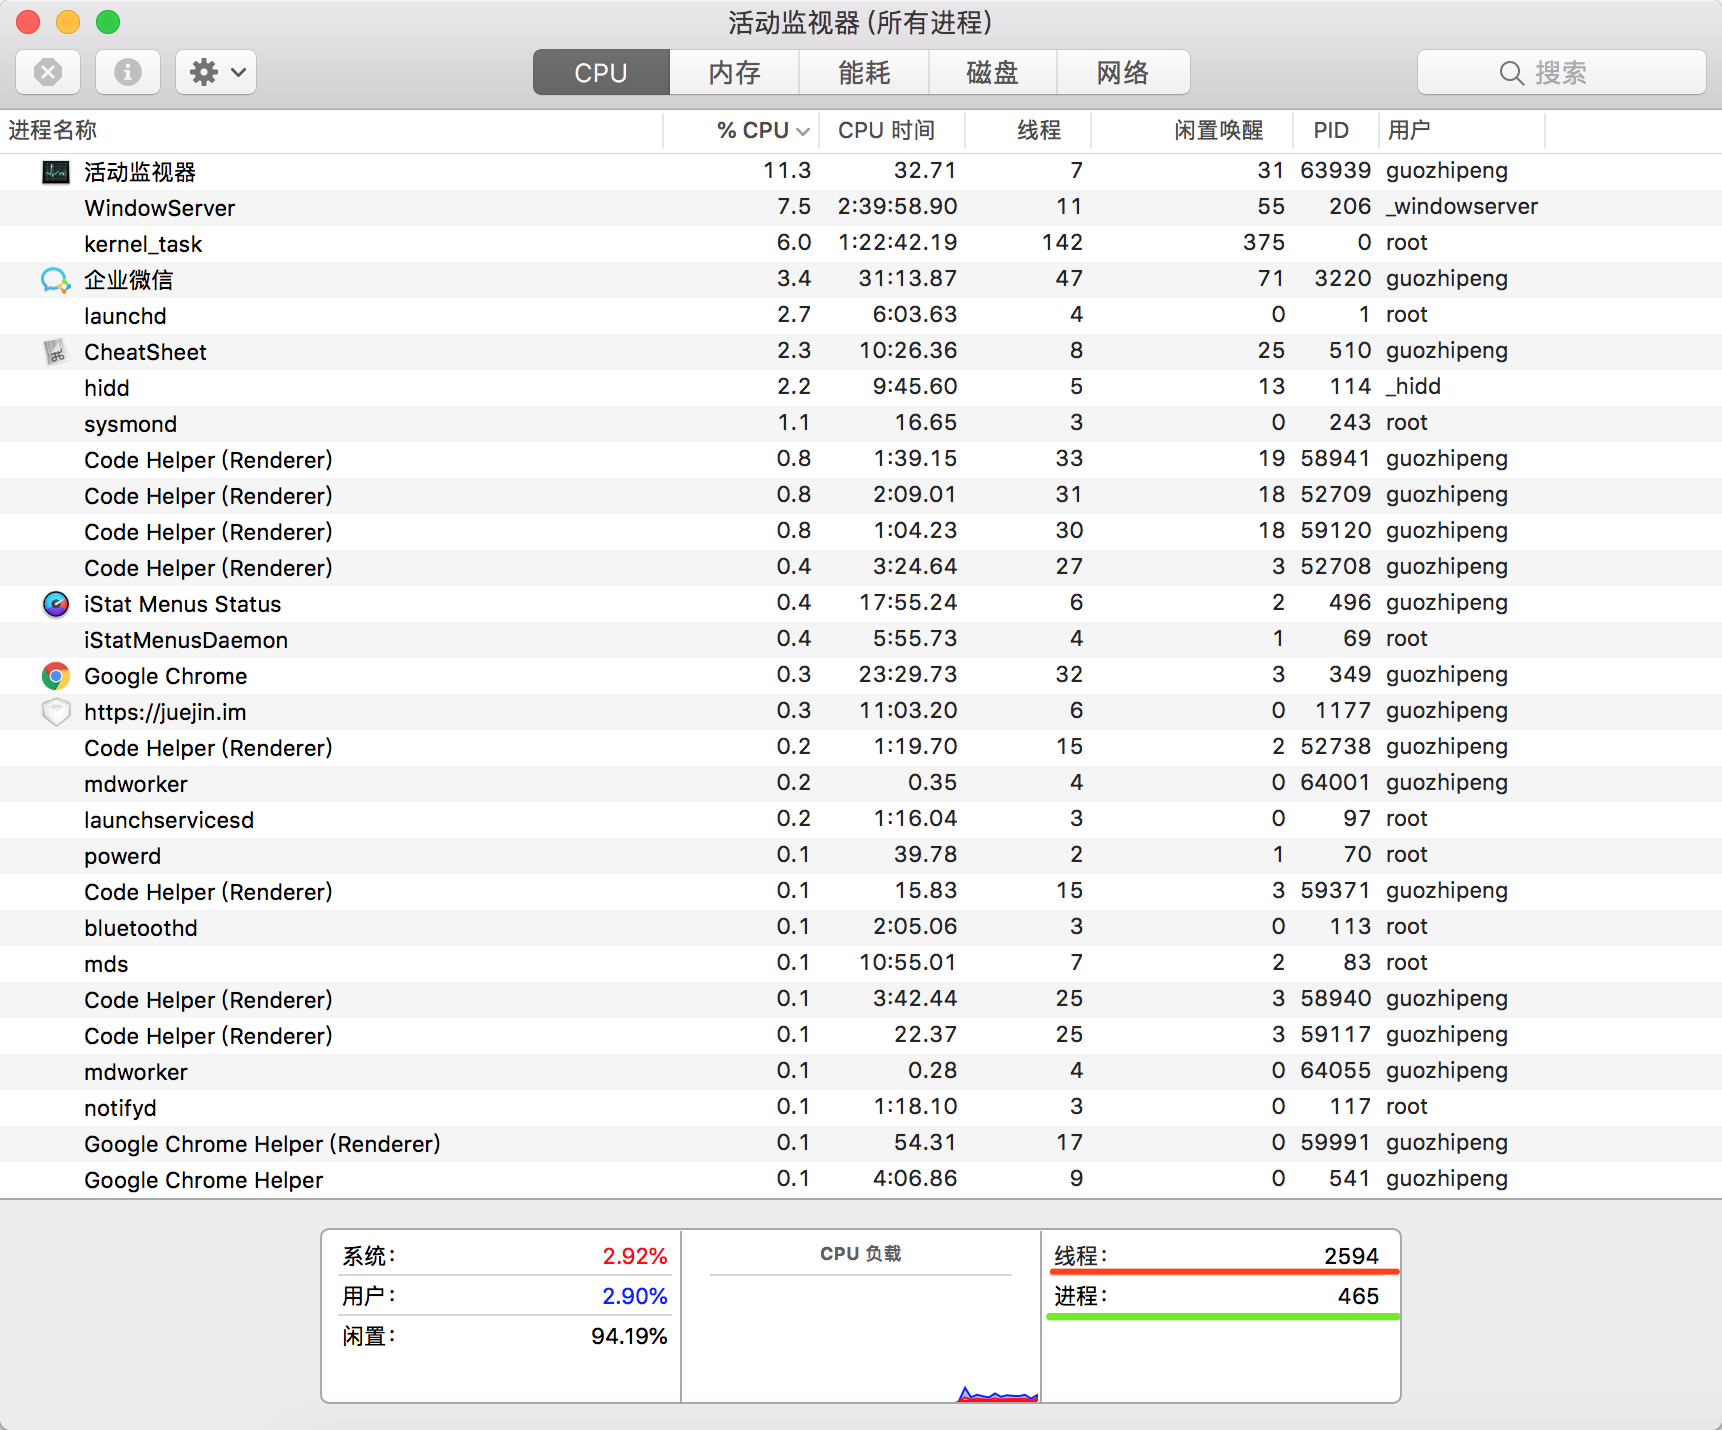Select the bluetoothd process row
Viewport: 1722px width, 1430px height.
(x=861, y=928)
